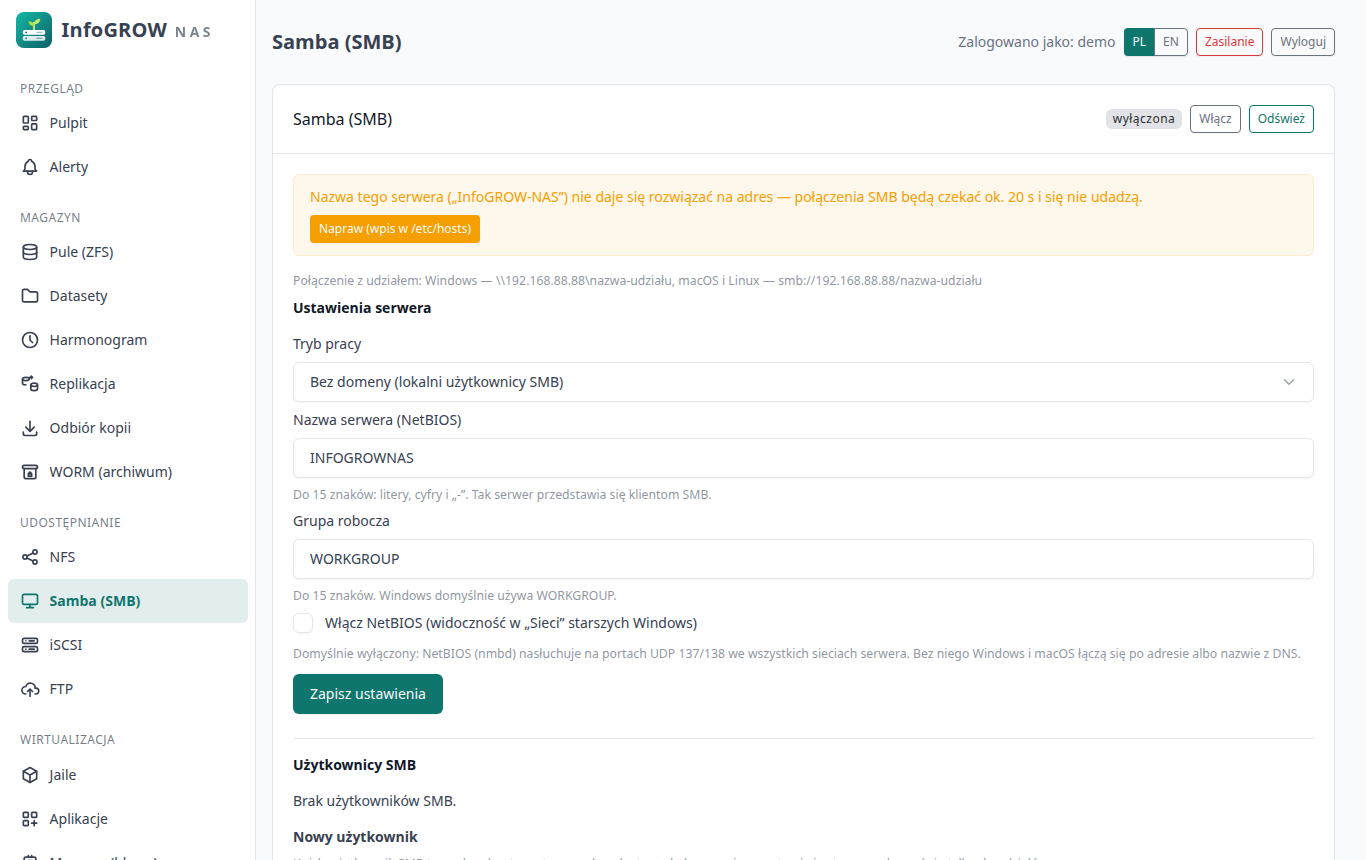Select the Datasety folder icon
The width and height of the screenshot is (1366, 860).
pyautogui.click(x=30, y=296)
